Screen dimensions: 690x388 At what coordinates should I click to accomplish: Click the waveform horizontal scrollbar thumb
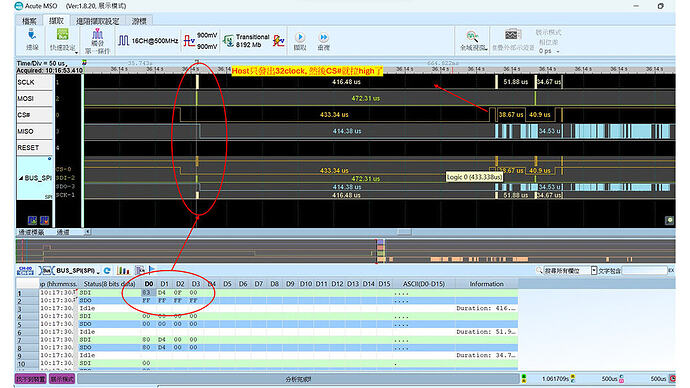pyautogui.click(x=404, y=232)
